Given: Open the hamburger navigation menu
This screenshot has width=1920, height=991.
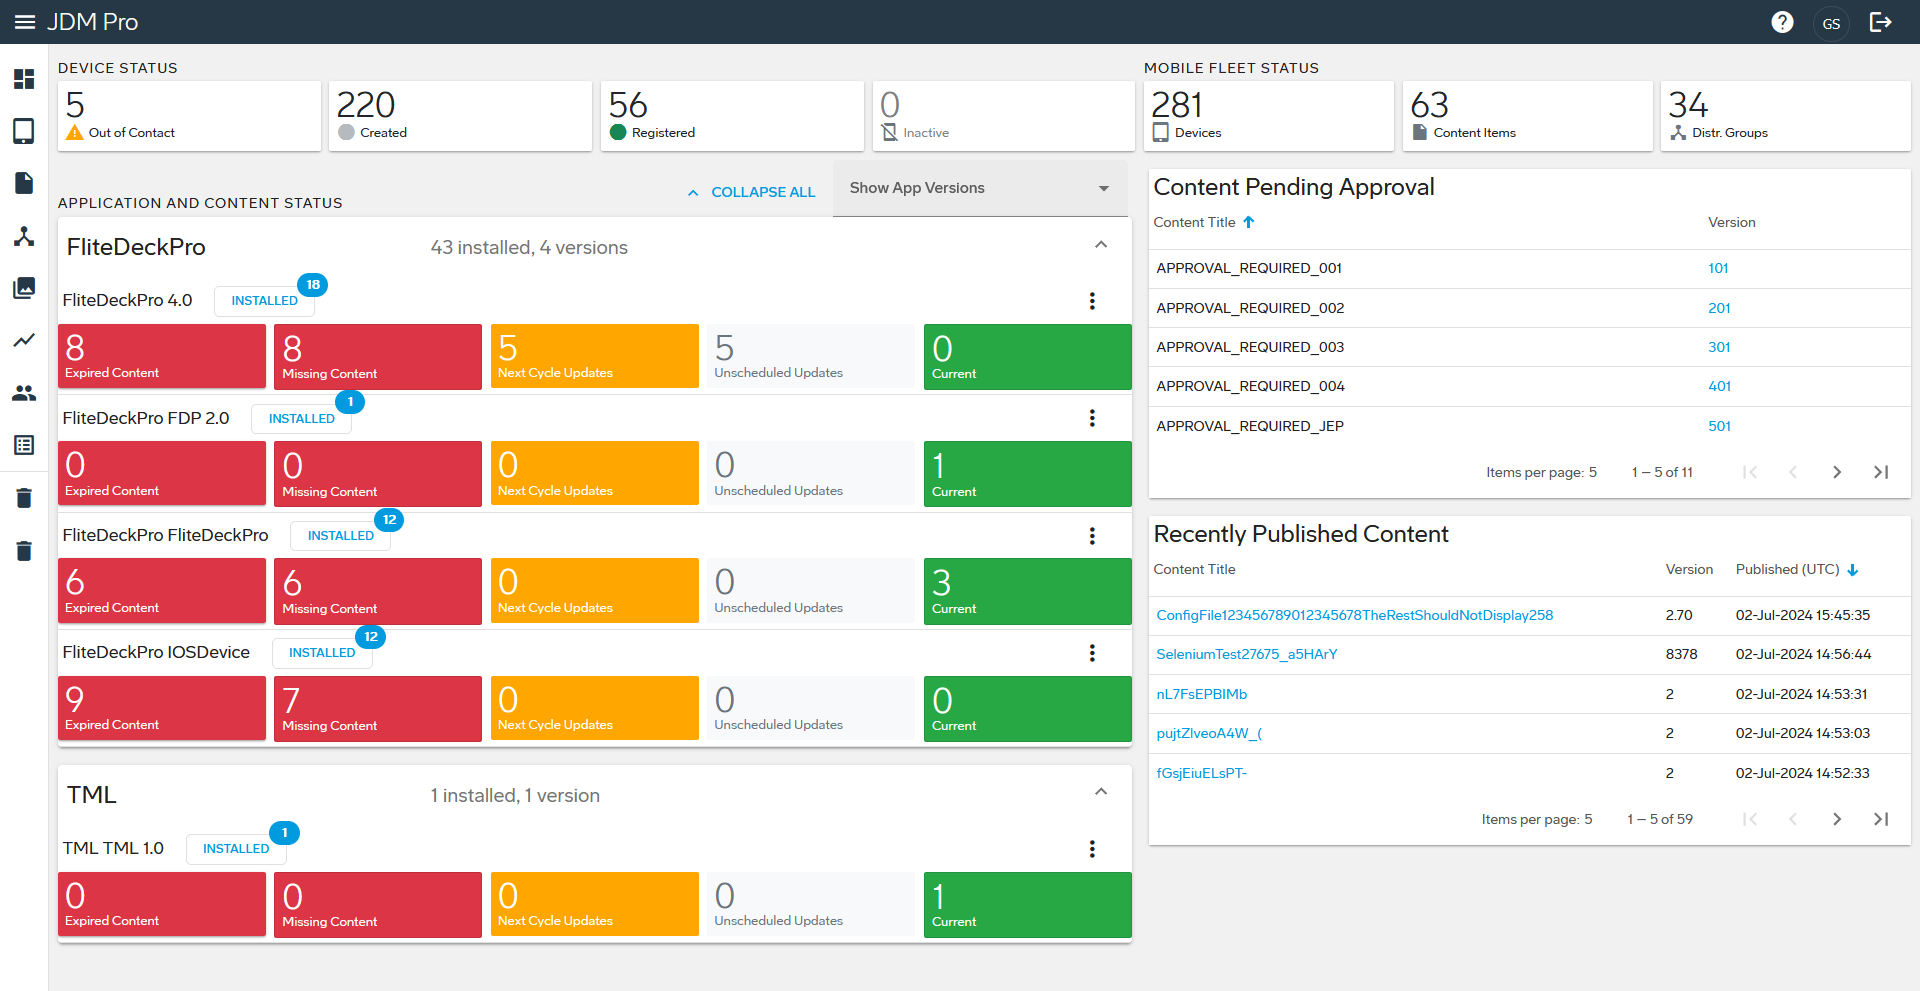Looking at the screenshot, I should coord(25,22).
